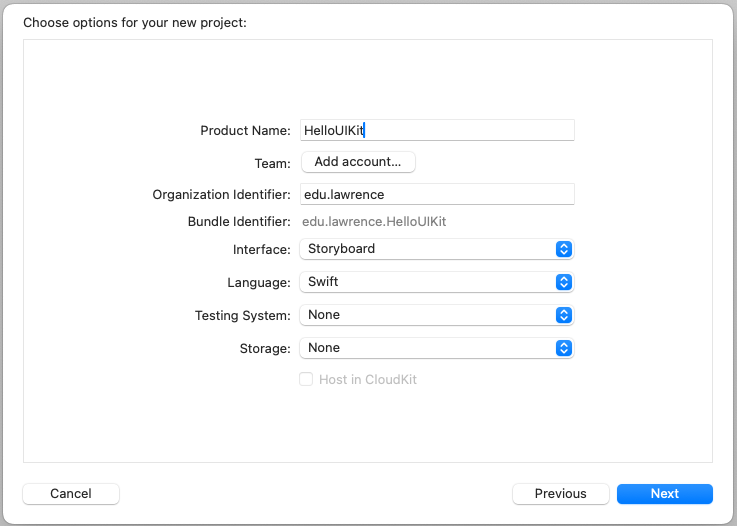
Task: Dismiss the dialog with Cancel
Action: [71, 494]
